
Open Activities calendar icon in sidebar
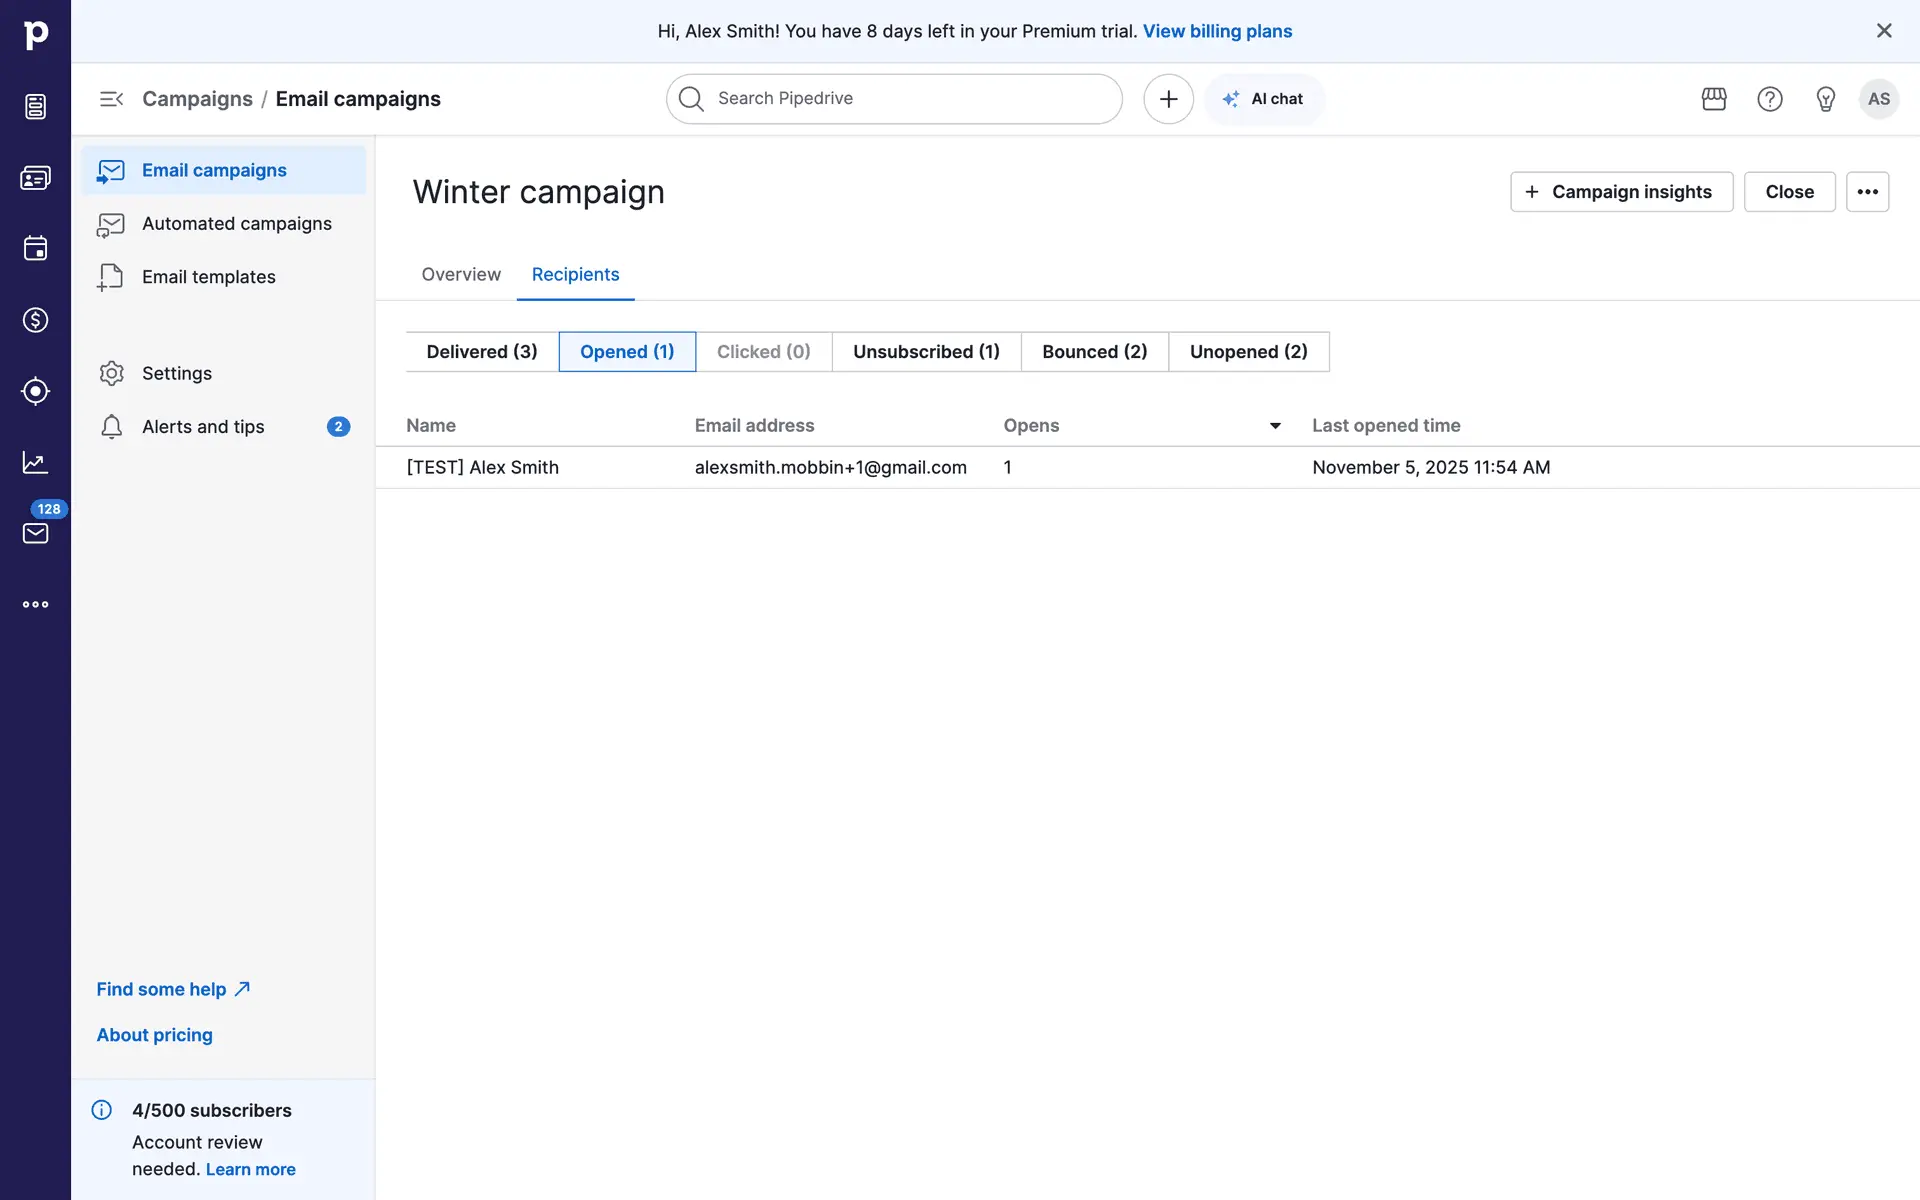click(x=35, y=249)
